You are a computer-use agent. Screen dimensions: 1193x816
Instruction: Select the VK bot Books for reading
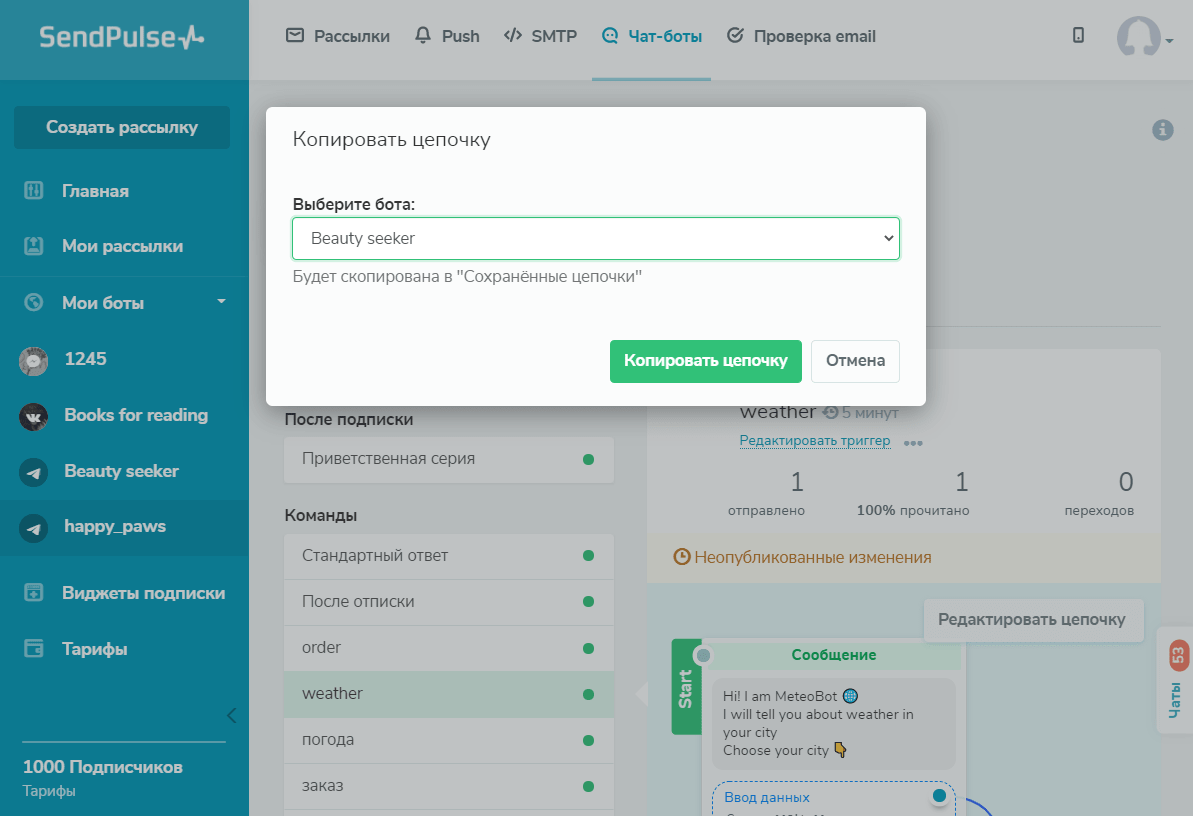point(135,415)
